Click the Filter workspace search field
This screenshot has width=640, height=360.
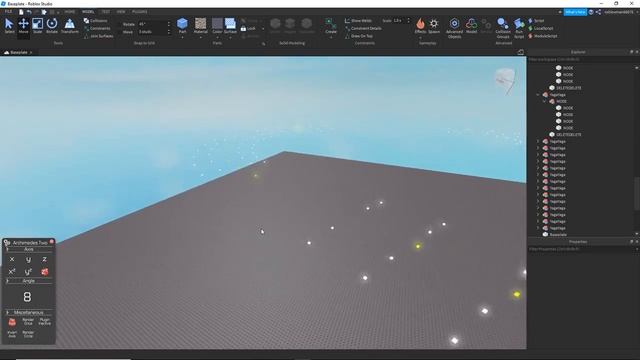581,59
